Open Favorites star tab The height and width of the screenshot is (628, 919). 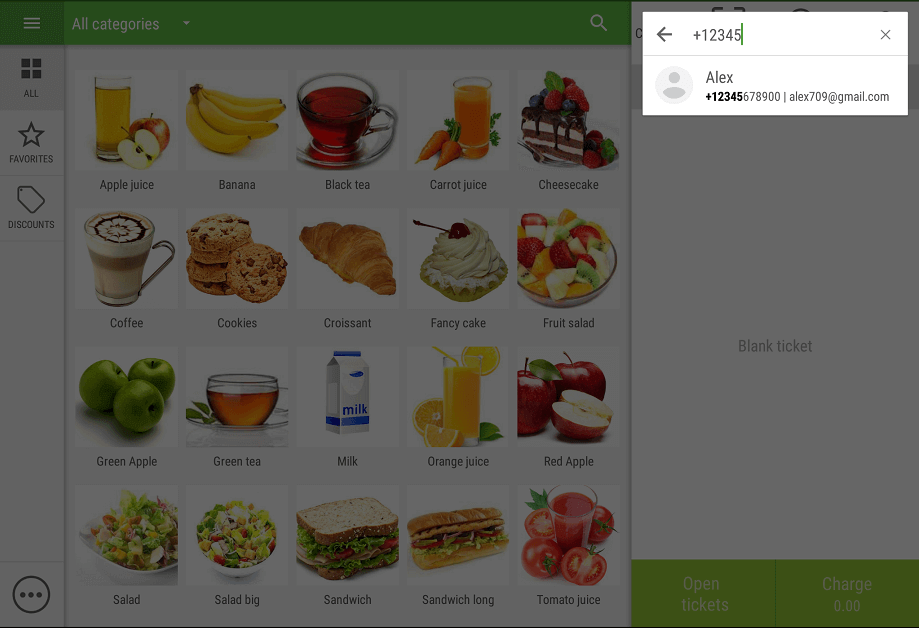pos(31,143)
